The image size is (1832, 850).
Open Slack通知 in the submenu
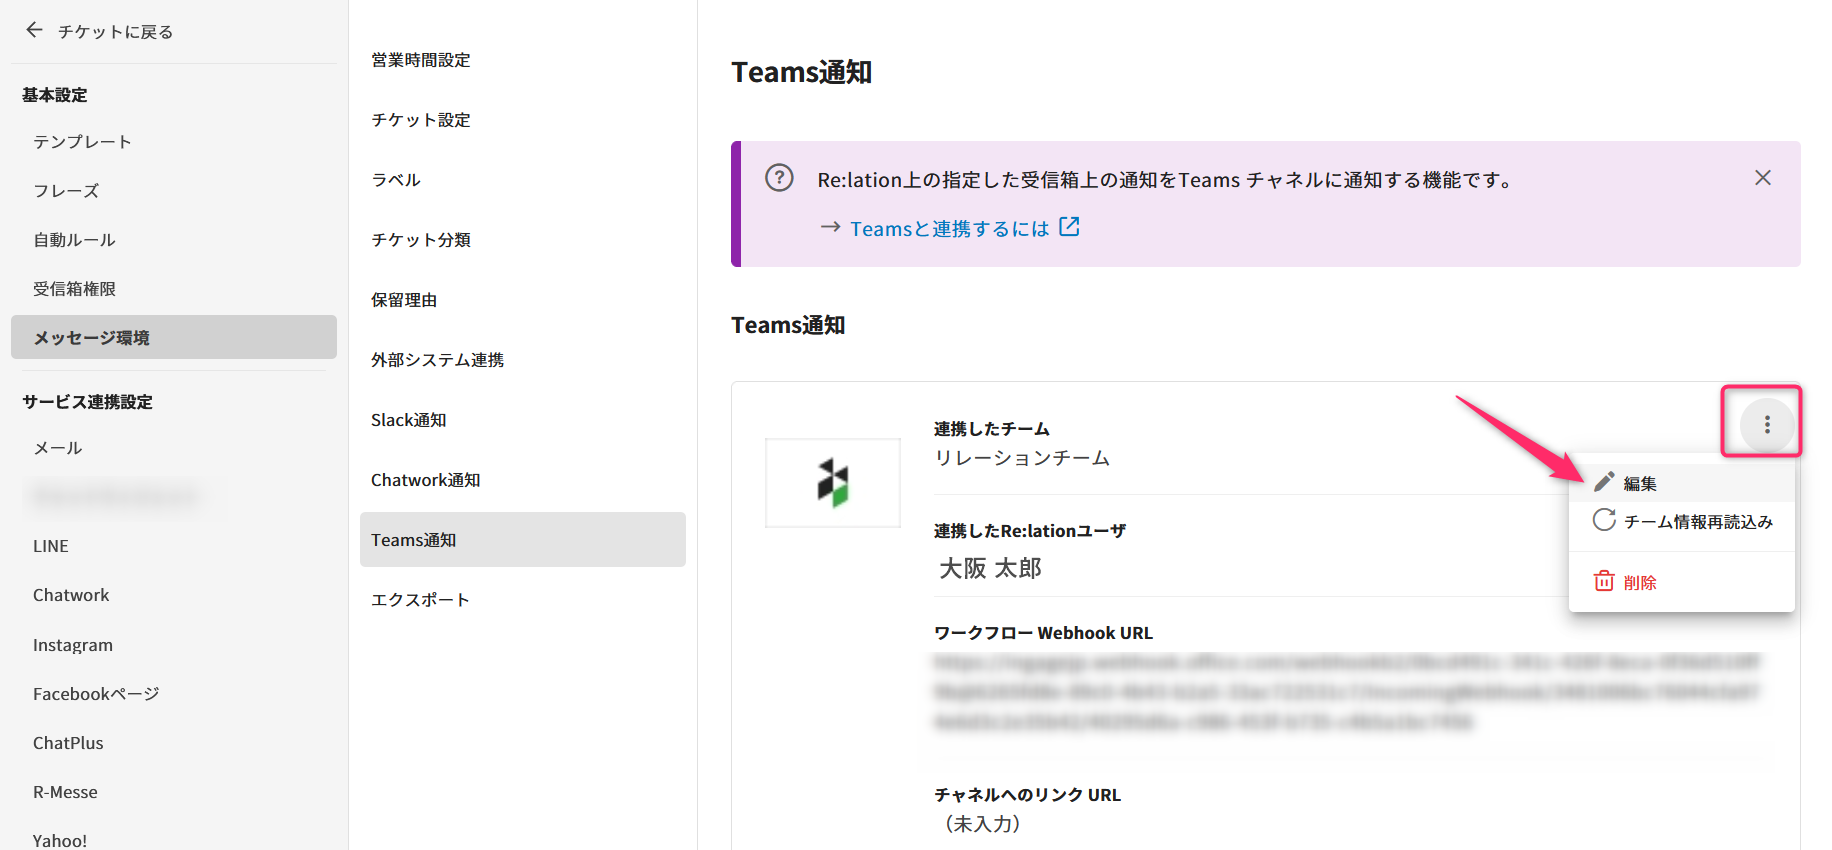pos(408,420)
